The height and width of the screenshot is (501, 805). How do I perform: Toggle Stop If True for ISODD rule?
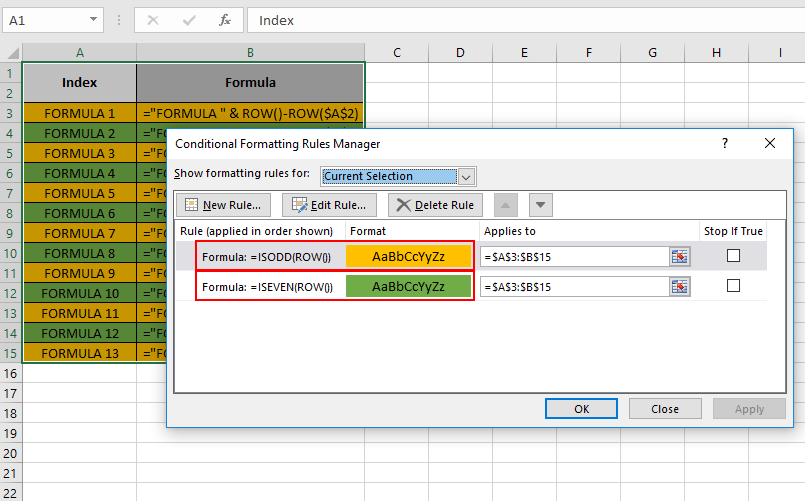point(734,256)
